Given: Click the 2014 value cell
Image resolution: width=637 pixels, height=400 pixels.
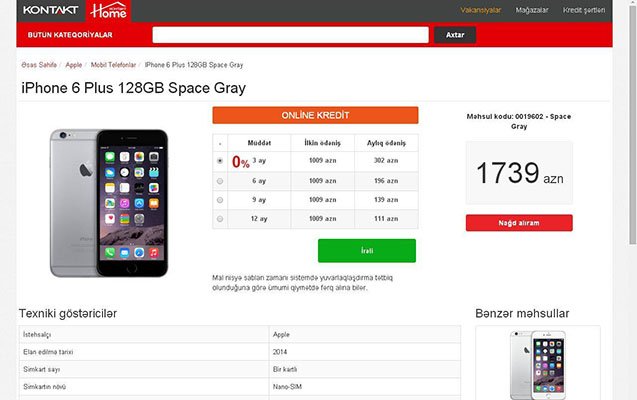Looking at the screenshot, I should (365, 352).
